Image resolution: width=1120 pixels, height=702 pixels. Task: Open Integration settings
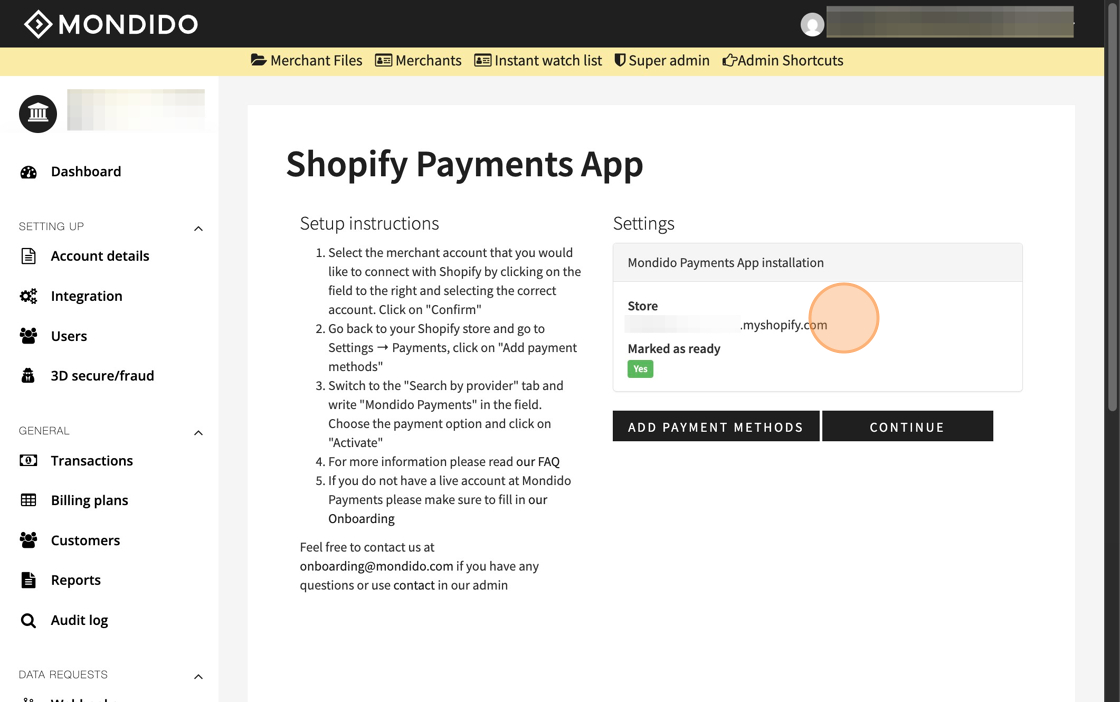(x=86, y=296)
